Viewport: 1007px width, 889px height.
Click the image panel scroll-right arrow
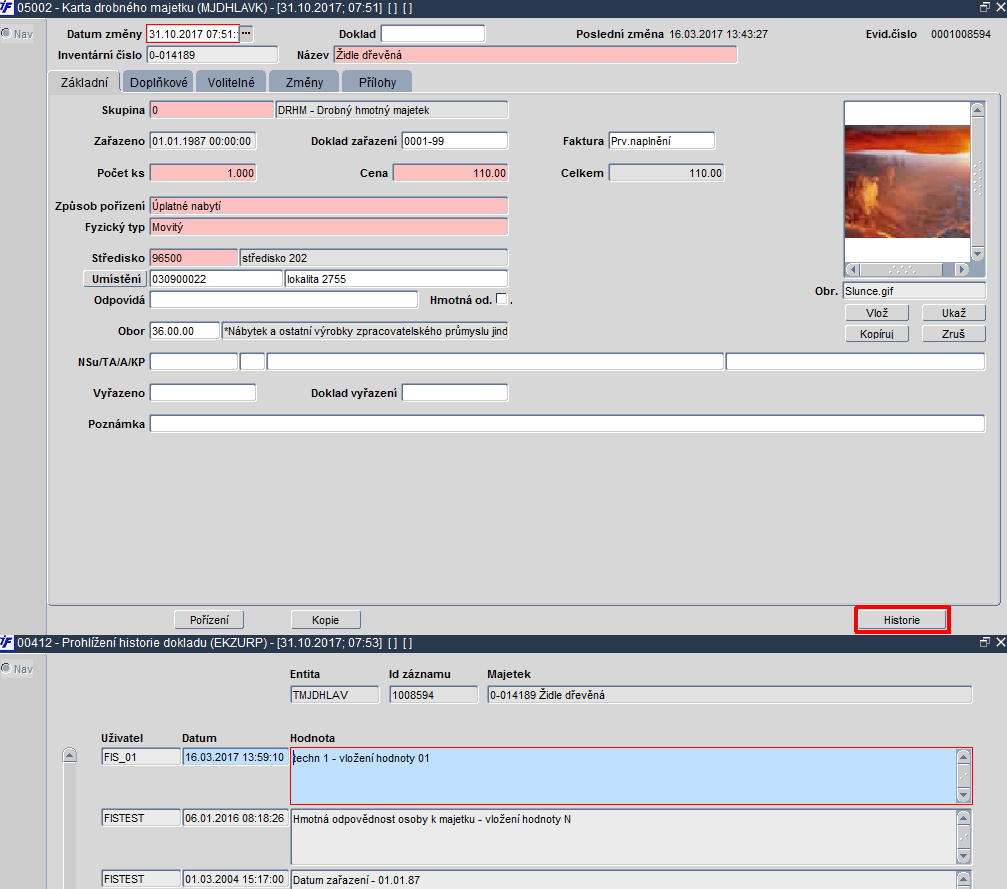961,269
